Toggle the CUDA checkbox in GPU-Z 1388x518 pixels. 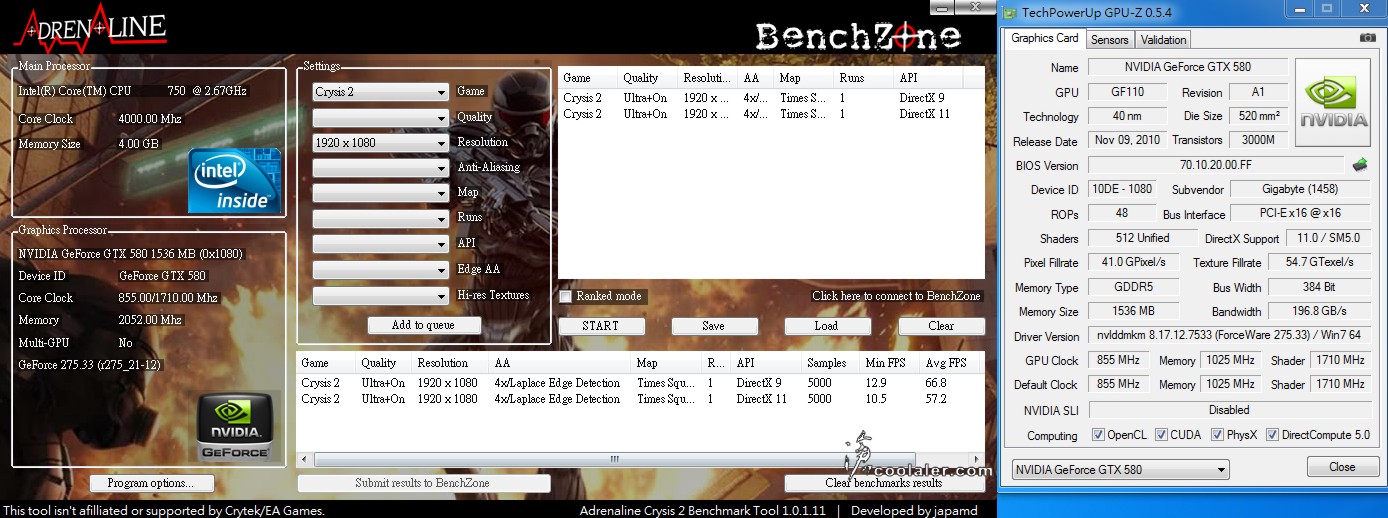click(1161, 435)
